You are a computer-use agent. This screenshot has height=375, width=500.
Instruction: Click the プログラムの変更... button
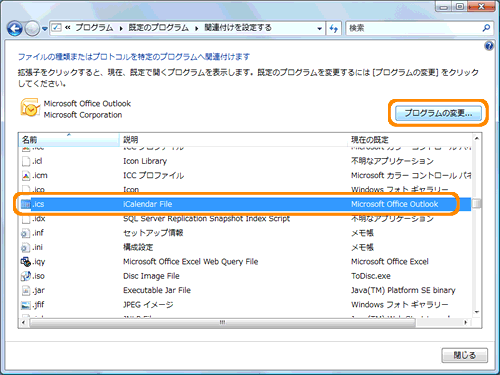tap(438, 113)
